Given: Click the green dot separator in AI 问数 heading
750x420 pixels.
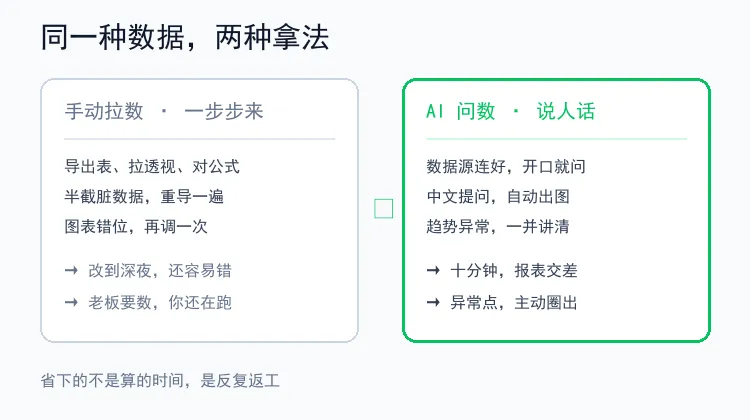Looking at the screenshot, I should pyautogui.click(x=516, y=111).
